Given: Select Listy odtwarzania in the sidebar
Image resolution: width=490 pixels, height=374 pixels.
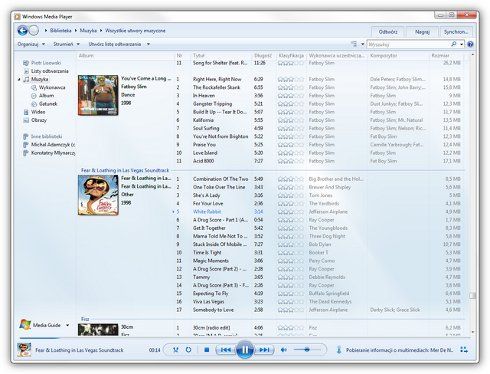Looking at the screenshot, I should (x=49, y=71).
